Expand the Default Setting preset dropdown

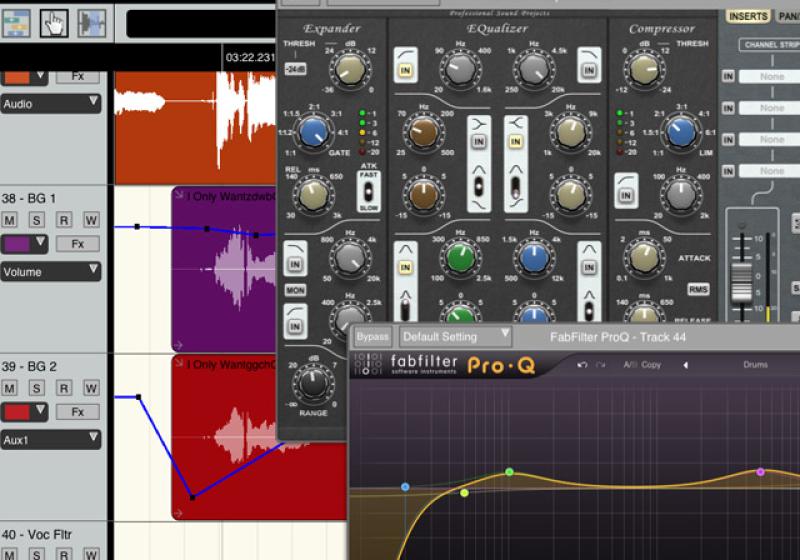455,337
